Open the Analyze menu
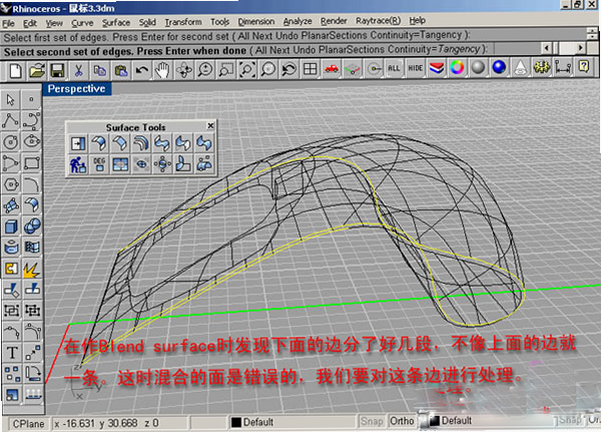 pos(297,21)
